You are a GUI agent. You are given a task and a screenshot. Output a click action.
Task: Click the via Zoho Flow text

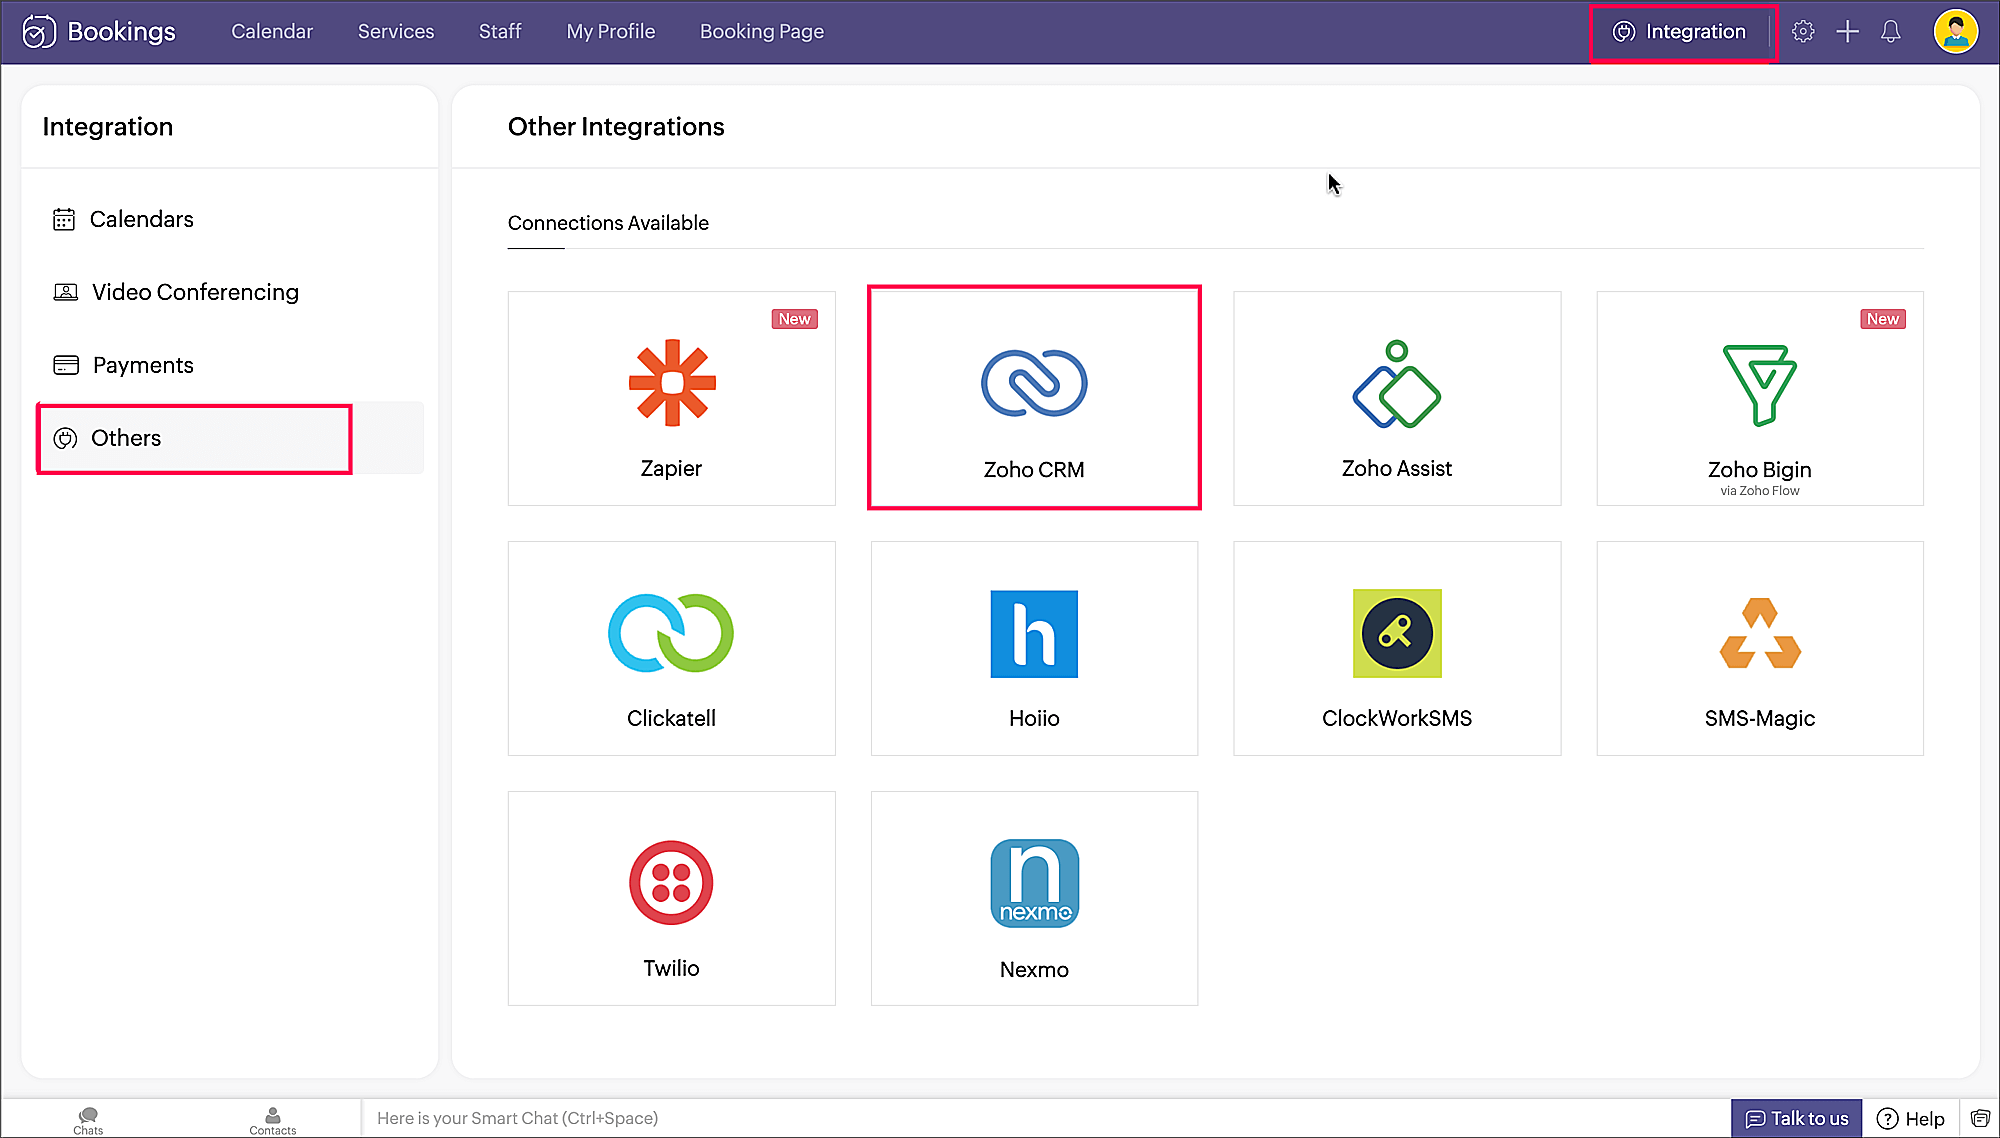tap(1760, 490)
